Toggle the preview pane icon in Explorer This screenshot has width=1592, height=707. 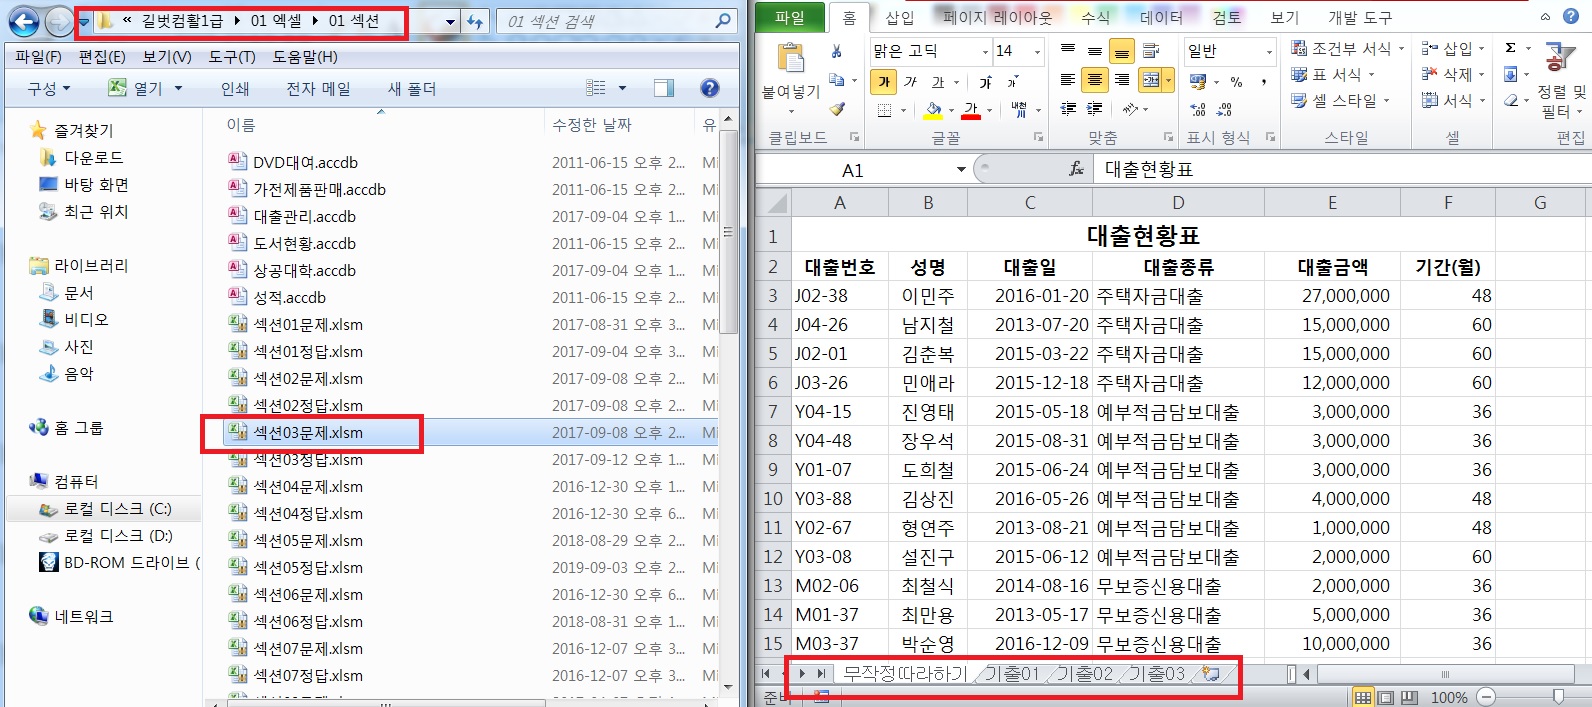click(663, 88)
